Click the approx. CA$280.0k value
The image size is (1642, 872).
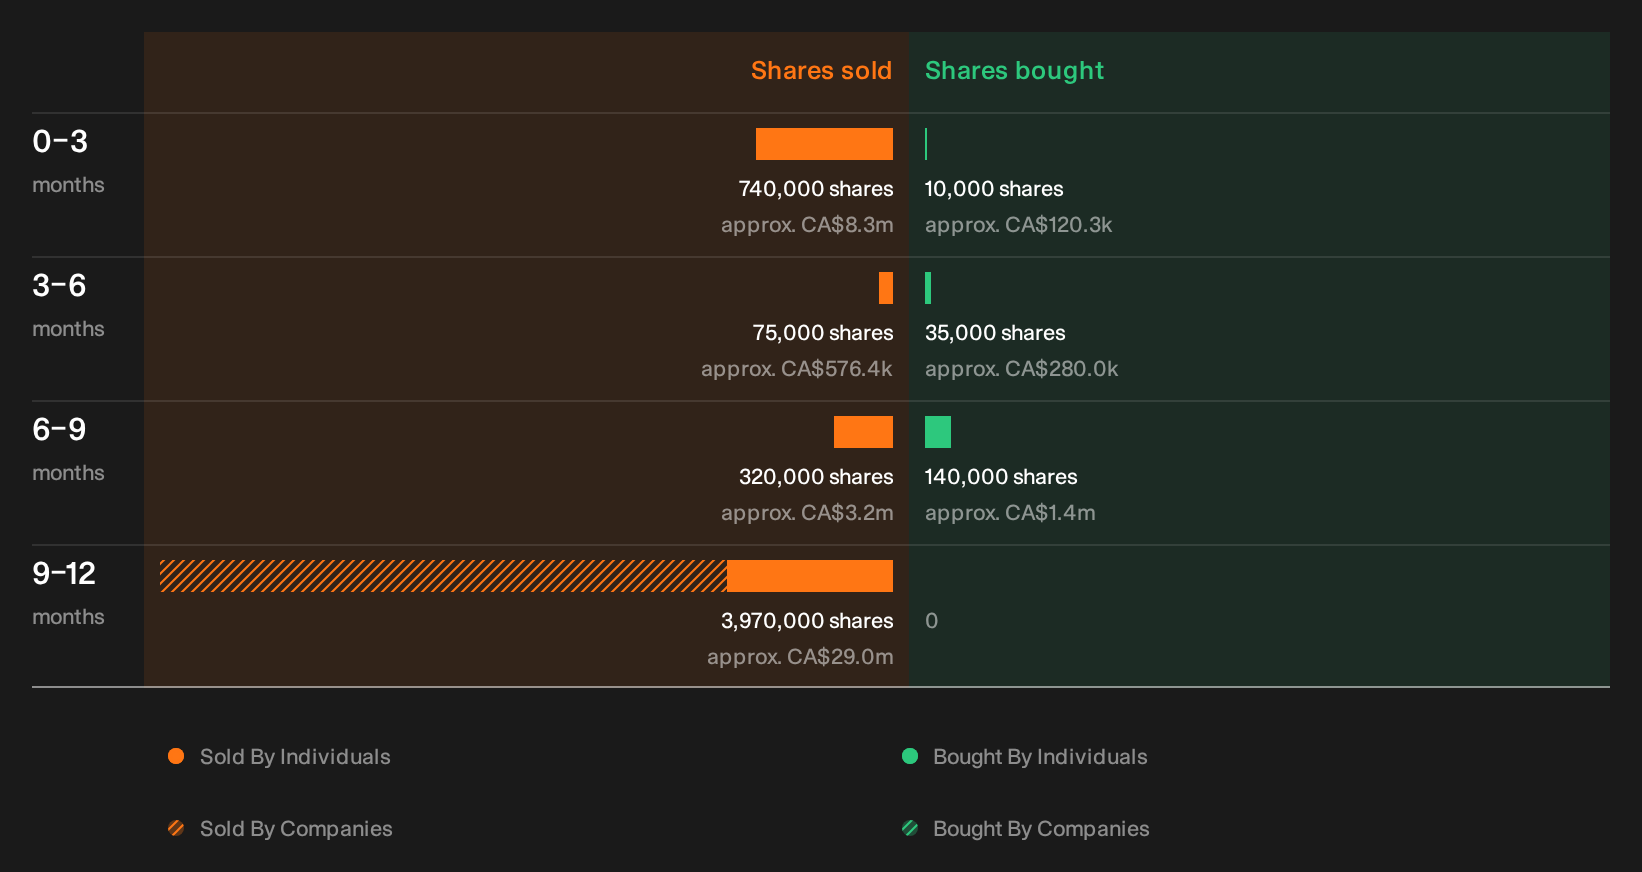1021,369
